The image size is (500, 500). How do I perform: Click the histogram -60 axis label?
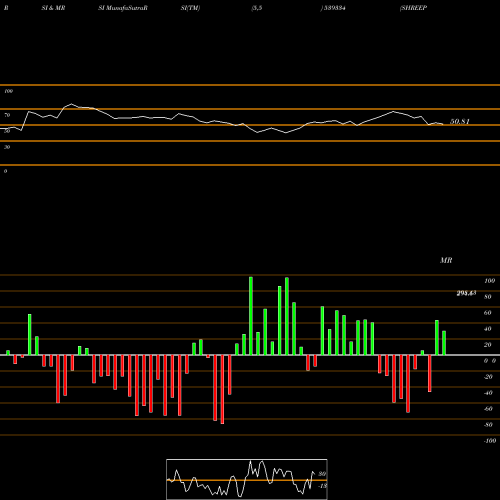tap(488, 409)
